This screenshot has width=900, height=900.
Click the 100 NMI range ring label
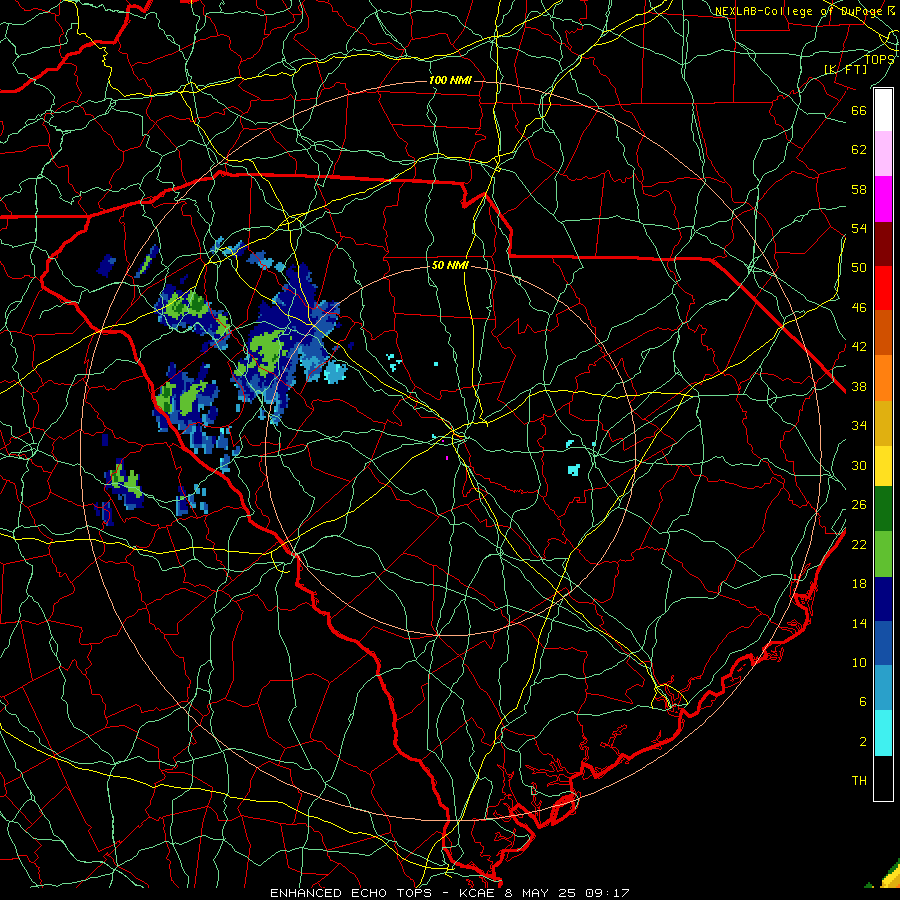tap(450, 80)
